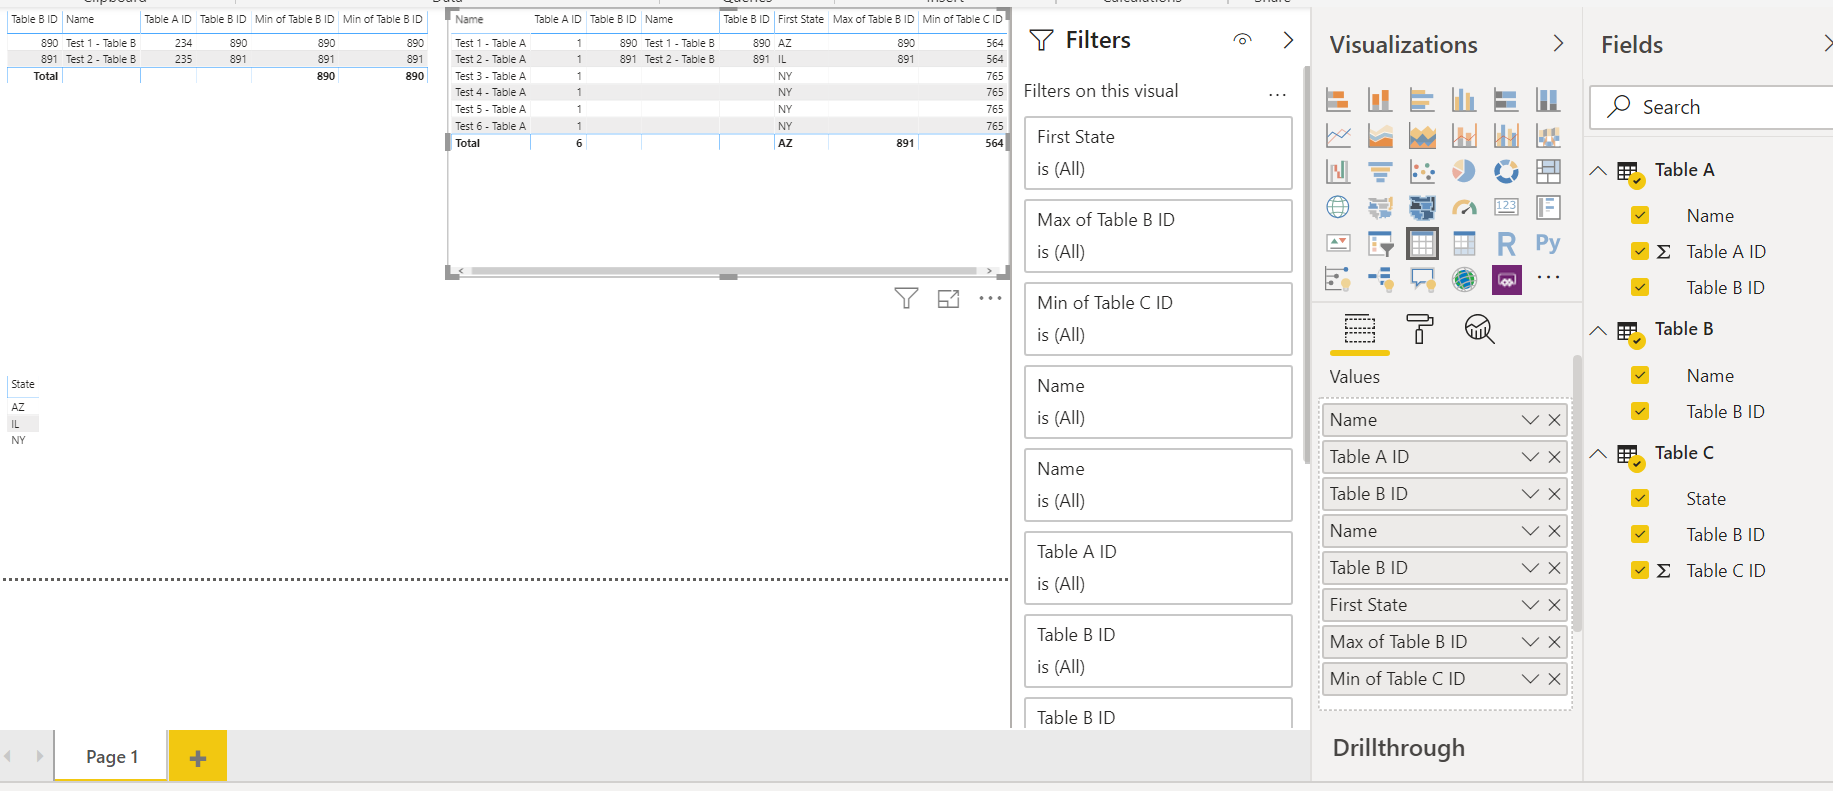The image size is (1833, 791).
Task: Open the More visuals ellipsis in Visualizations
Action: pos(1548,278)
